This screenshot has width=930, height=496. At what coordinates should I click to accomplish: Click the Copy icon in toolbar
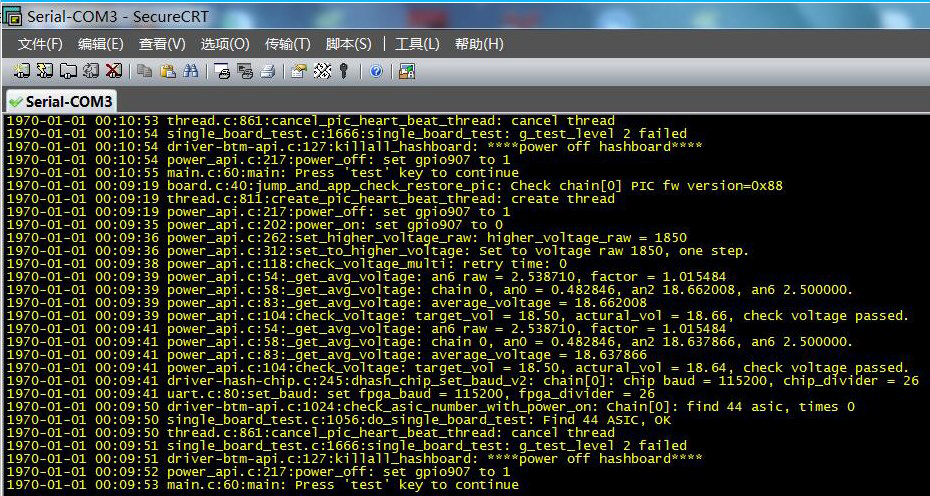[x=144, y=72]
